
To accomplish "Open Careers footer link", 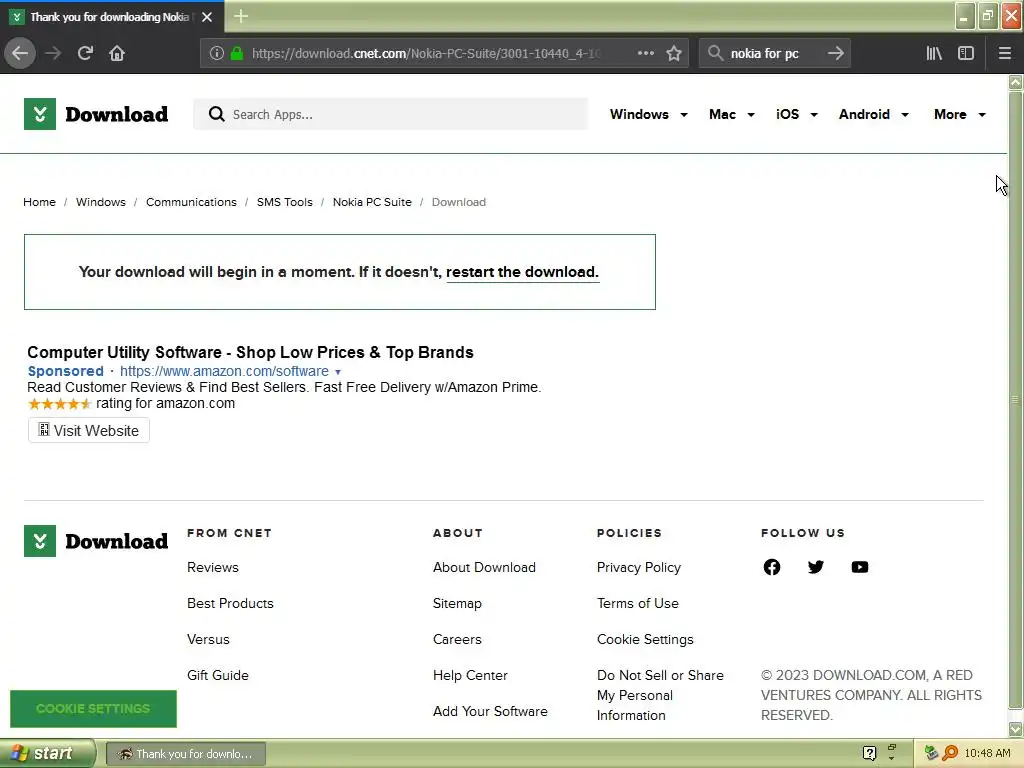I will 457,639.
